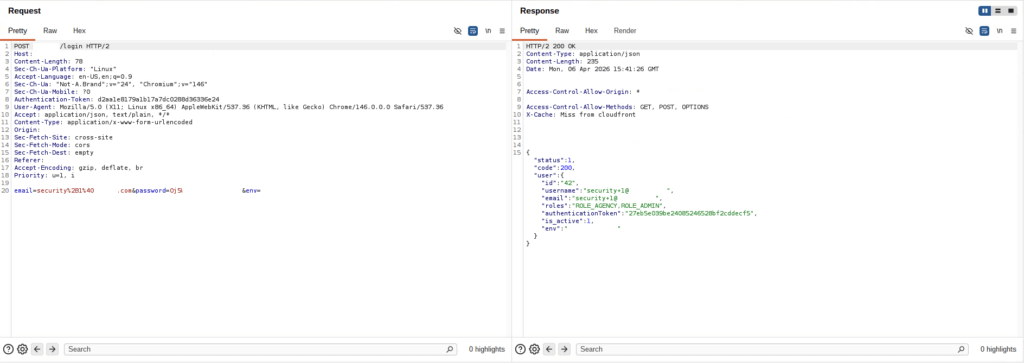Image resolution: width=1024 pixels, height=363 pixels.
Task: Open help icon under Request panel
Action: coord(8,349)
